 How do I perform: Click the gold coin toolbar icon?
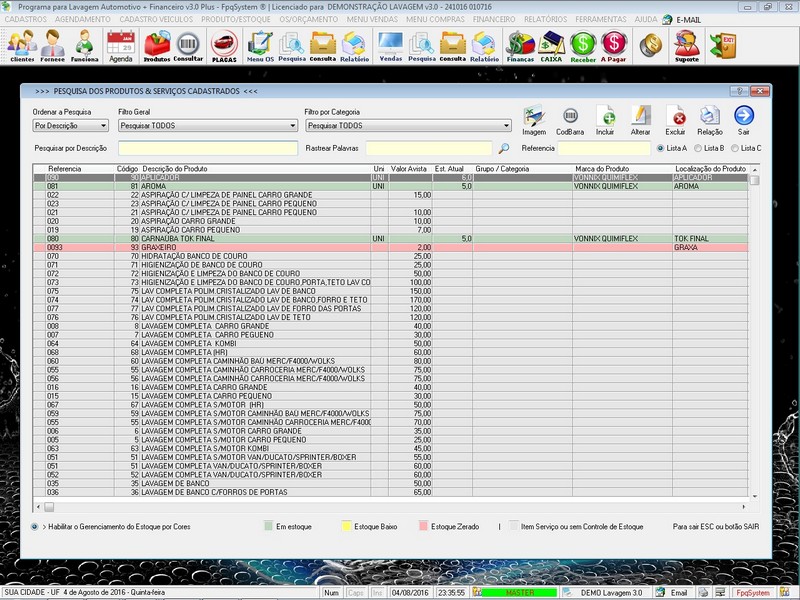(x=651, y=45)
